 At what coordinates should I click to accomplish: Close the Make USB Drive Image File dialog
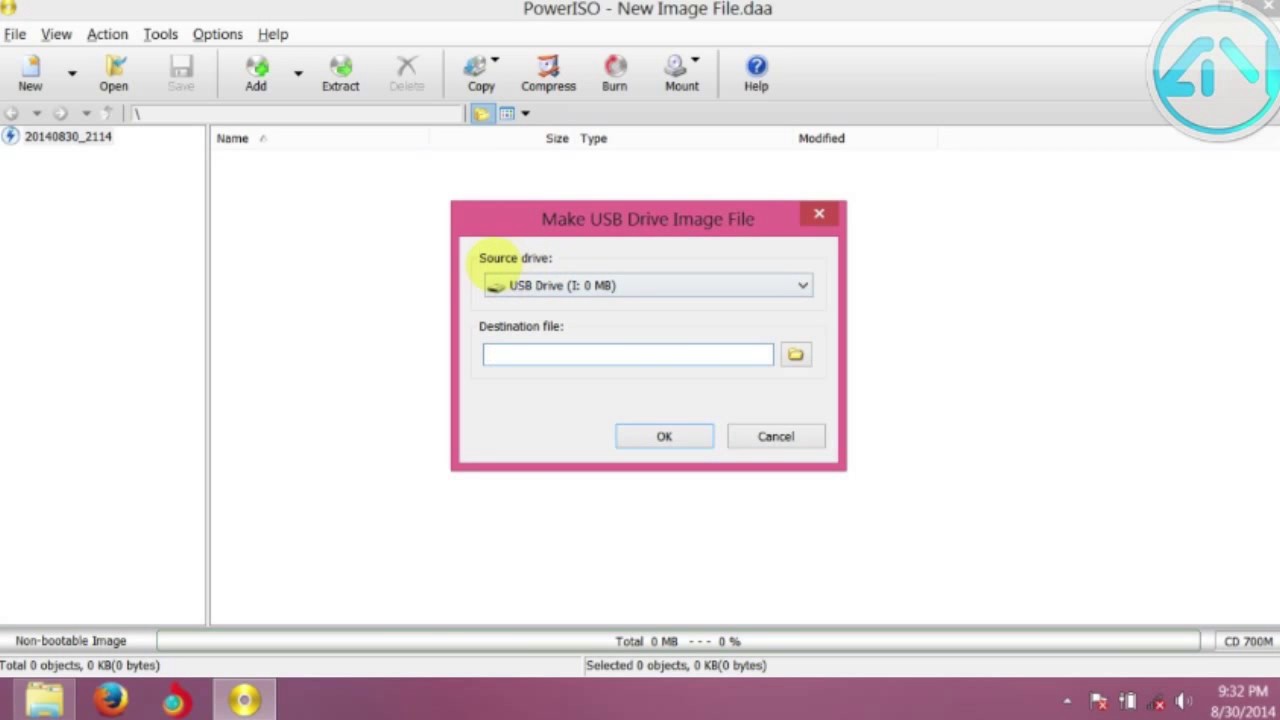pos(819,214)
